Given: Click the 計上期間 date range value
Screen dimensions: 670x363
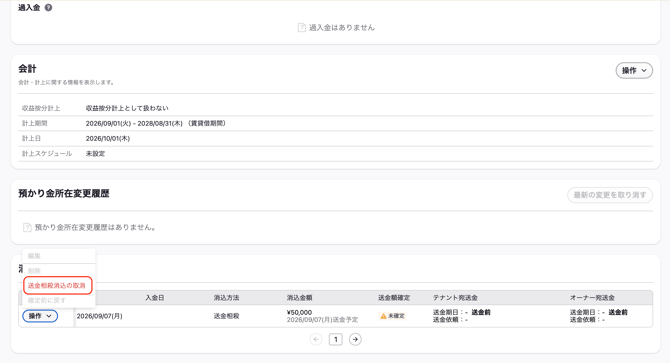Looking at the screenshot, I should click(x=156, y=123).
